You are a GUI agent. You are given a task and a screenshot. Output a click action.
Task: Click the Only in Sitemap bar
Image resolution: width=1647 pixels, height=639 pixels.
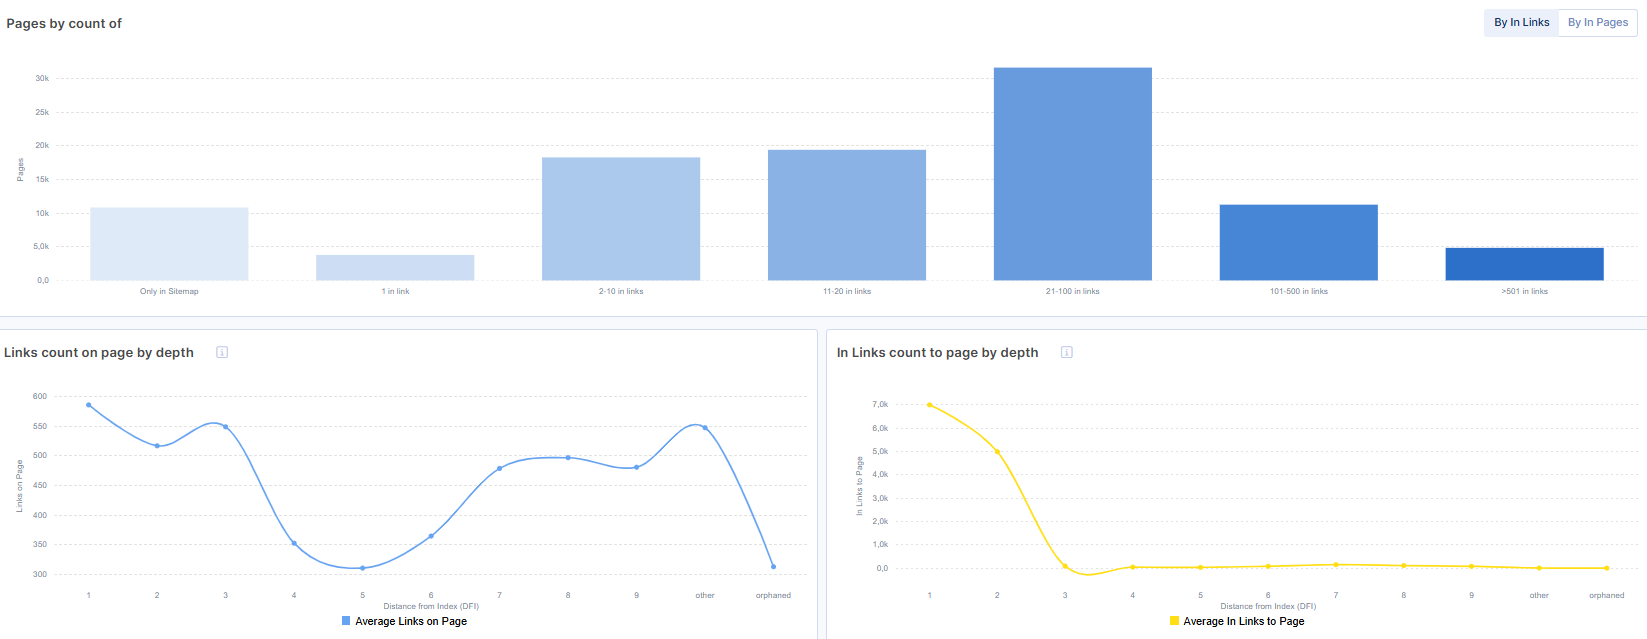(169, 244)
